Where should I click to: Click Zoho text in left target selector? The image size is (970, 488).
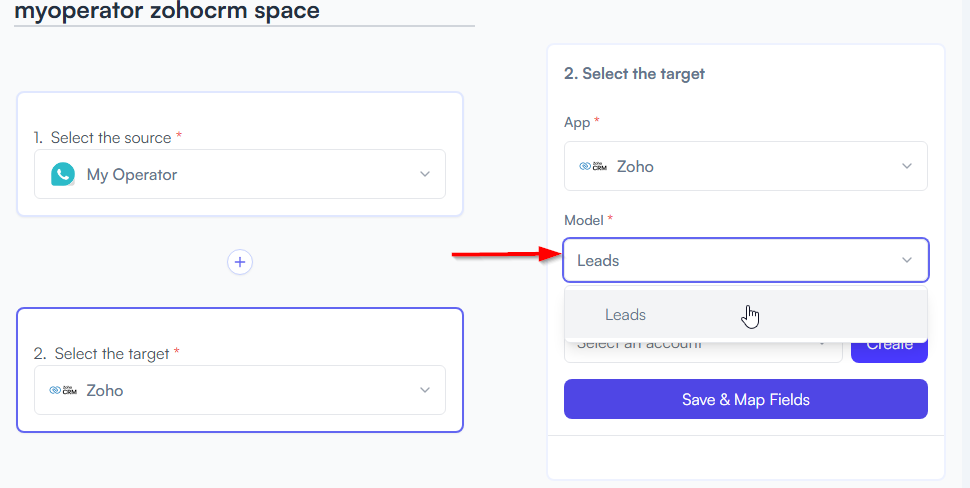105,390
